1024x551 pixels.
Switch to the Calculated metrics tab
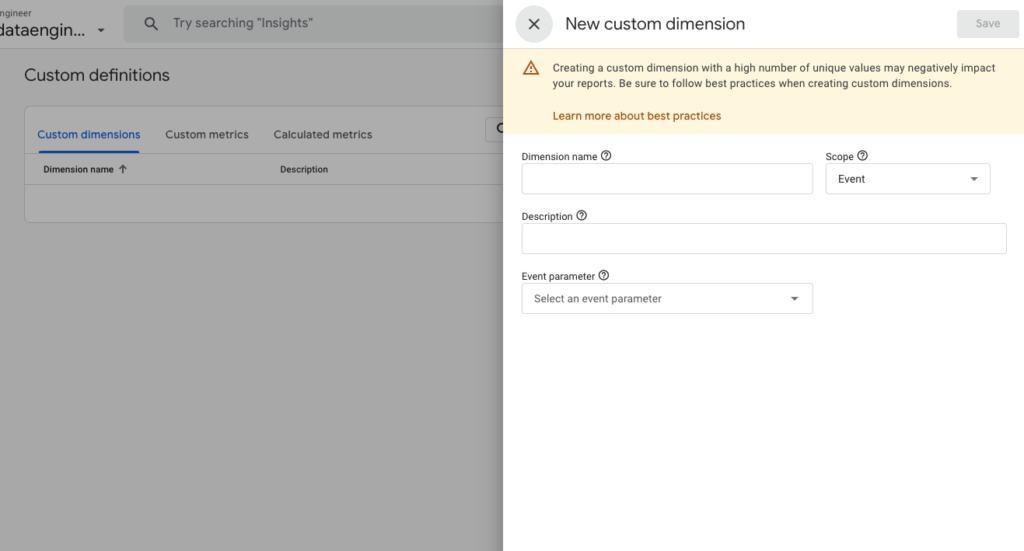322,134
